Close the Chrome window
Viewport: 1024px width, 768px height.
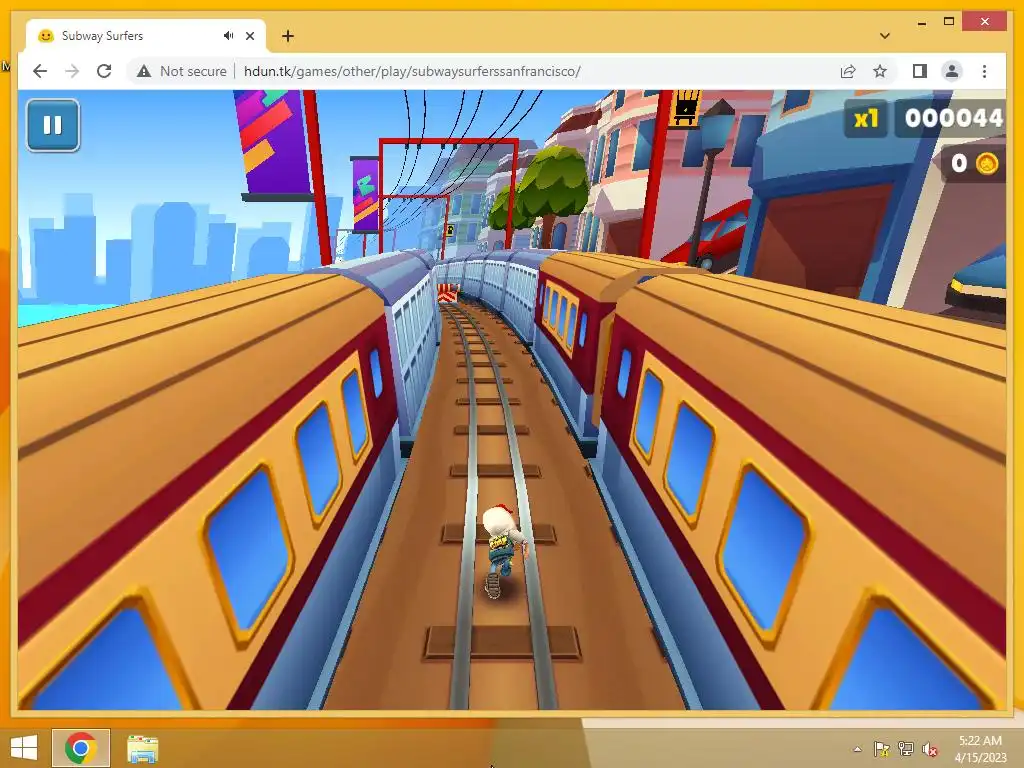click(985, 22)
